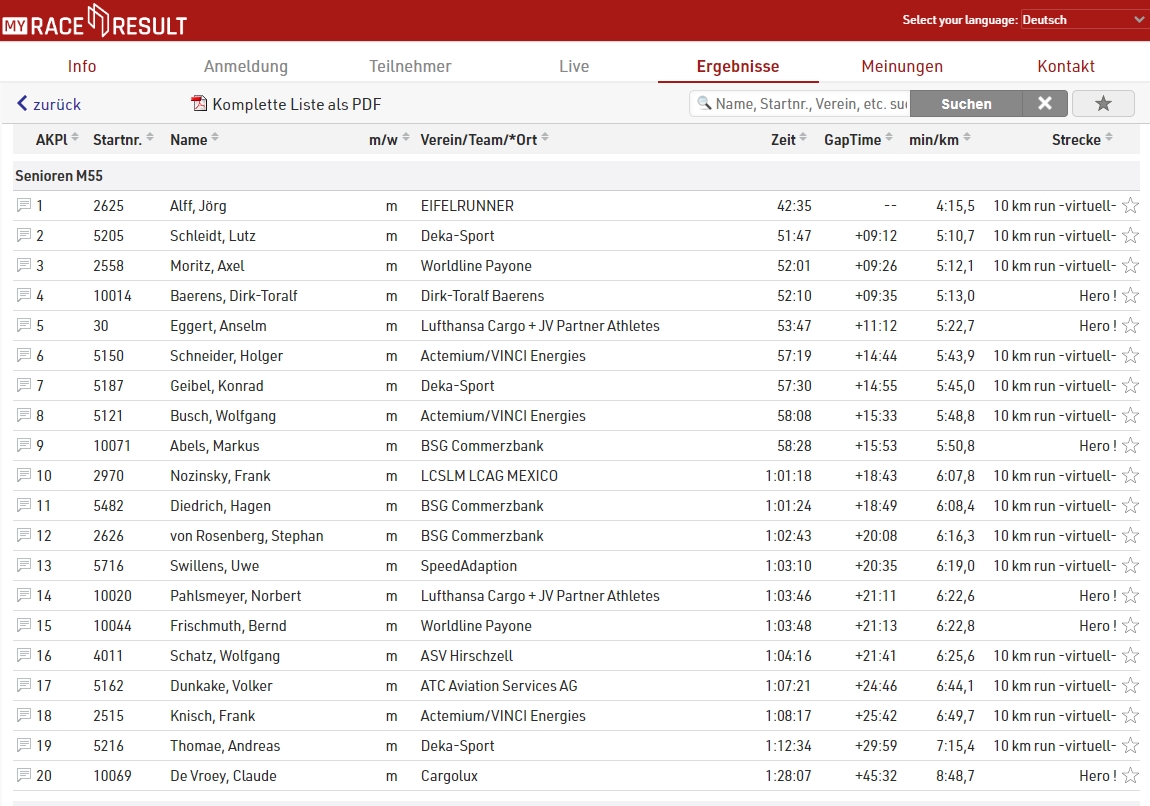Viewport: 1150px width, 806px height.
Task: Open the language selection dropdown
Action: click(1083, 20)
